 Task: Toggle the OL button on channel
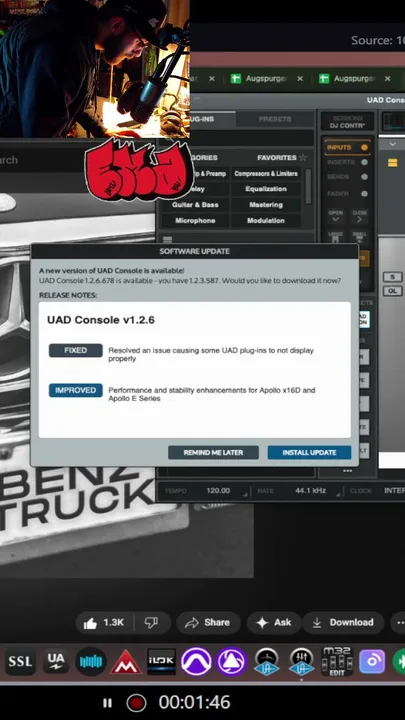pos(393,291)
